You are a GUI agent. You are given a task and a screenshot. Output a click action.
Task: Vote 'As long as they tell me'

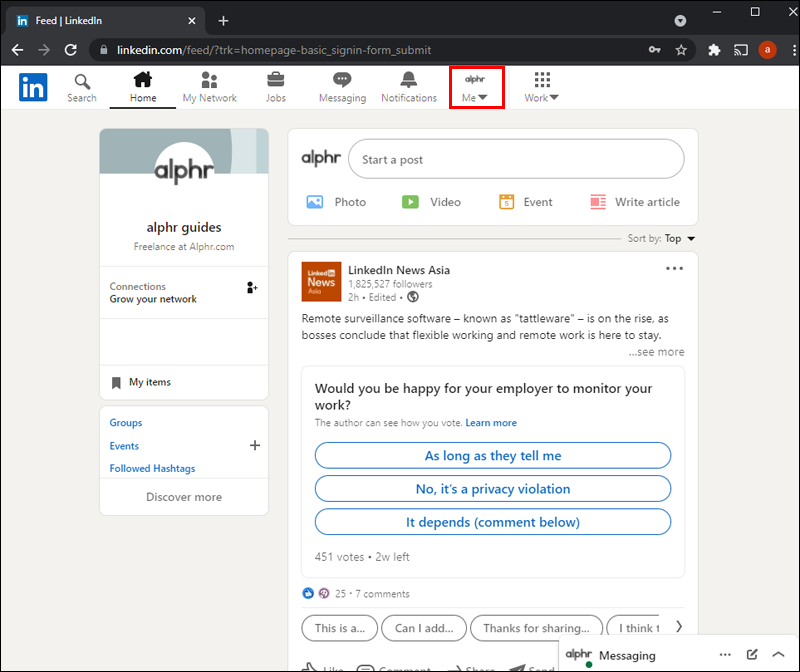click(492, 455)
